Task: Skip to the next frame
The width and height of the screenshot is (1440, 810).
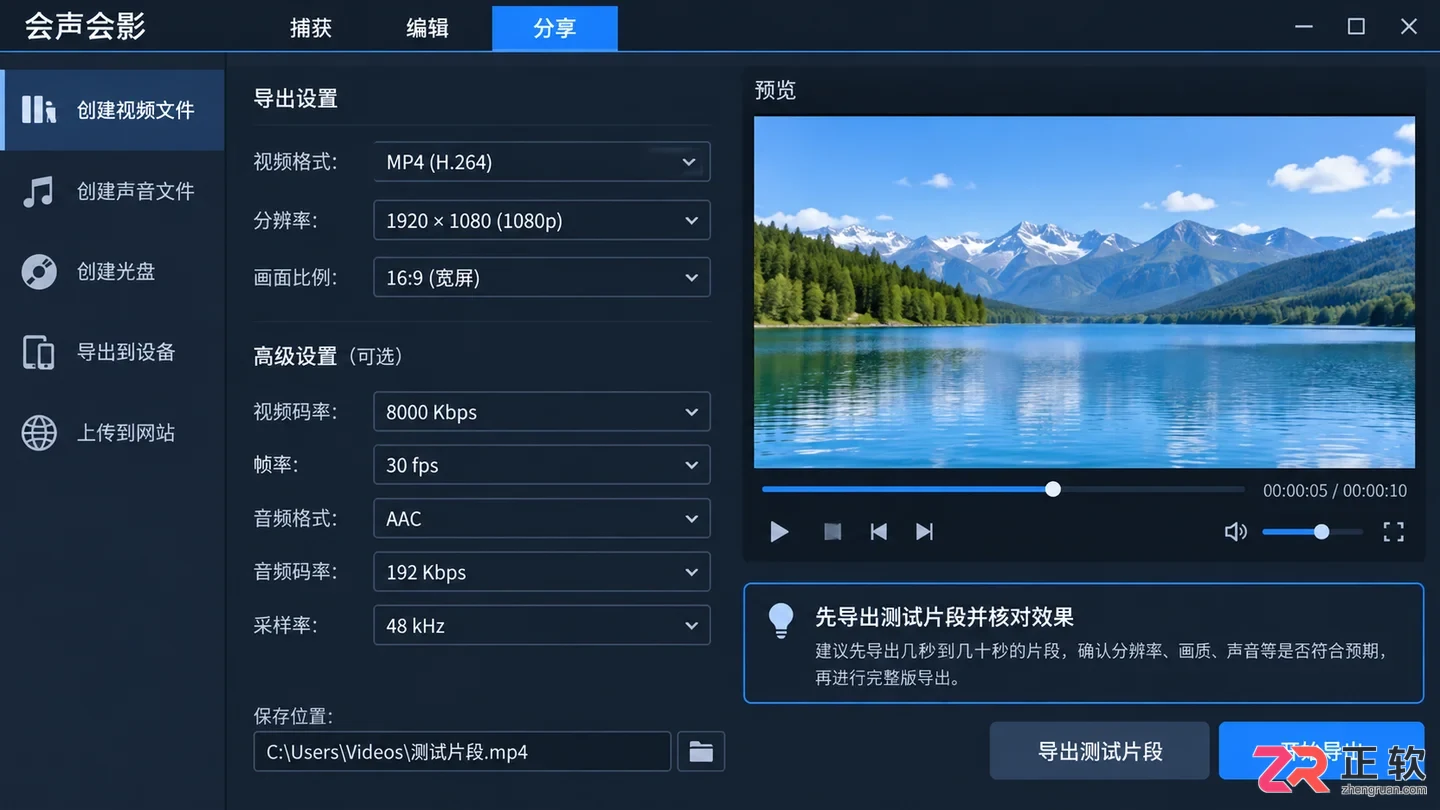Action: click(x=925, y=532)
